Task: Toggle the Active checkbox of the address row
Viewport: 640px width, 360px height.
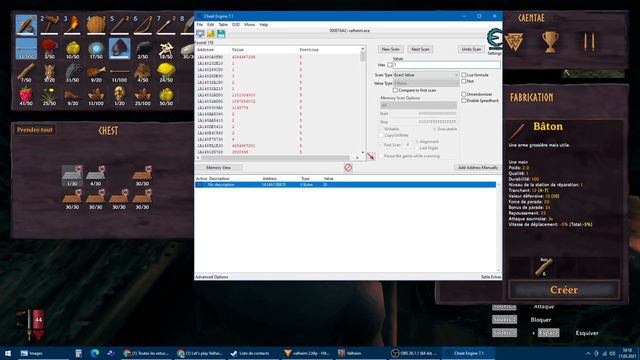Action: click(x=199, y=185)
